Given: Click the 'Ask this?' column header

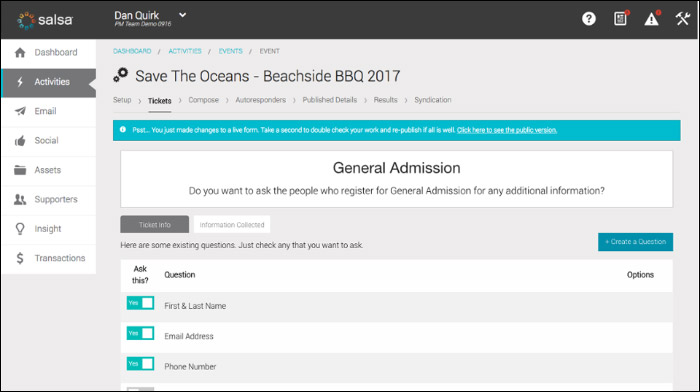Looking at the screenshot, I should pyautogui.click(x=140, y=275).
